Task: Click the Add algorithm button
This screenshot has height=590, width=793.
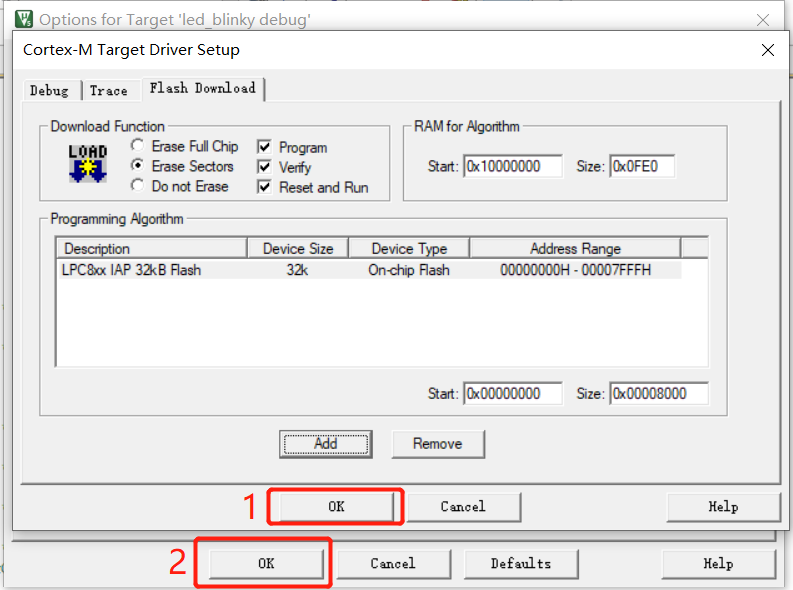Action: (325, 443)
